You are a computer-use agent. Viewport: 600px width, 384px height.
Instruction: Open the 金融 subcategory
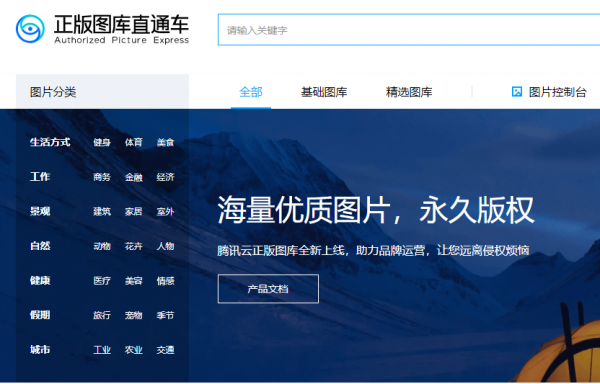(134, 177)
